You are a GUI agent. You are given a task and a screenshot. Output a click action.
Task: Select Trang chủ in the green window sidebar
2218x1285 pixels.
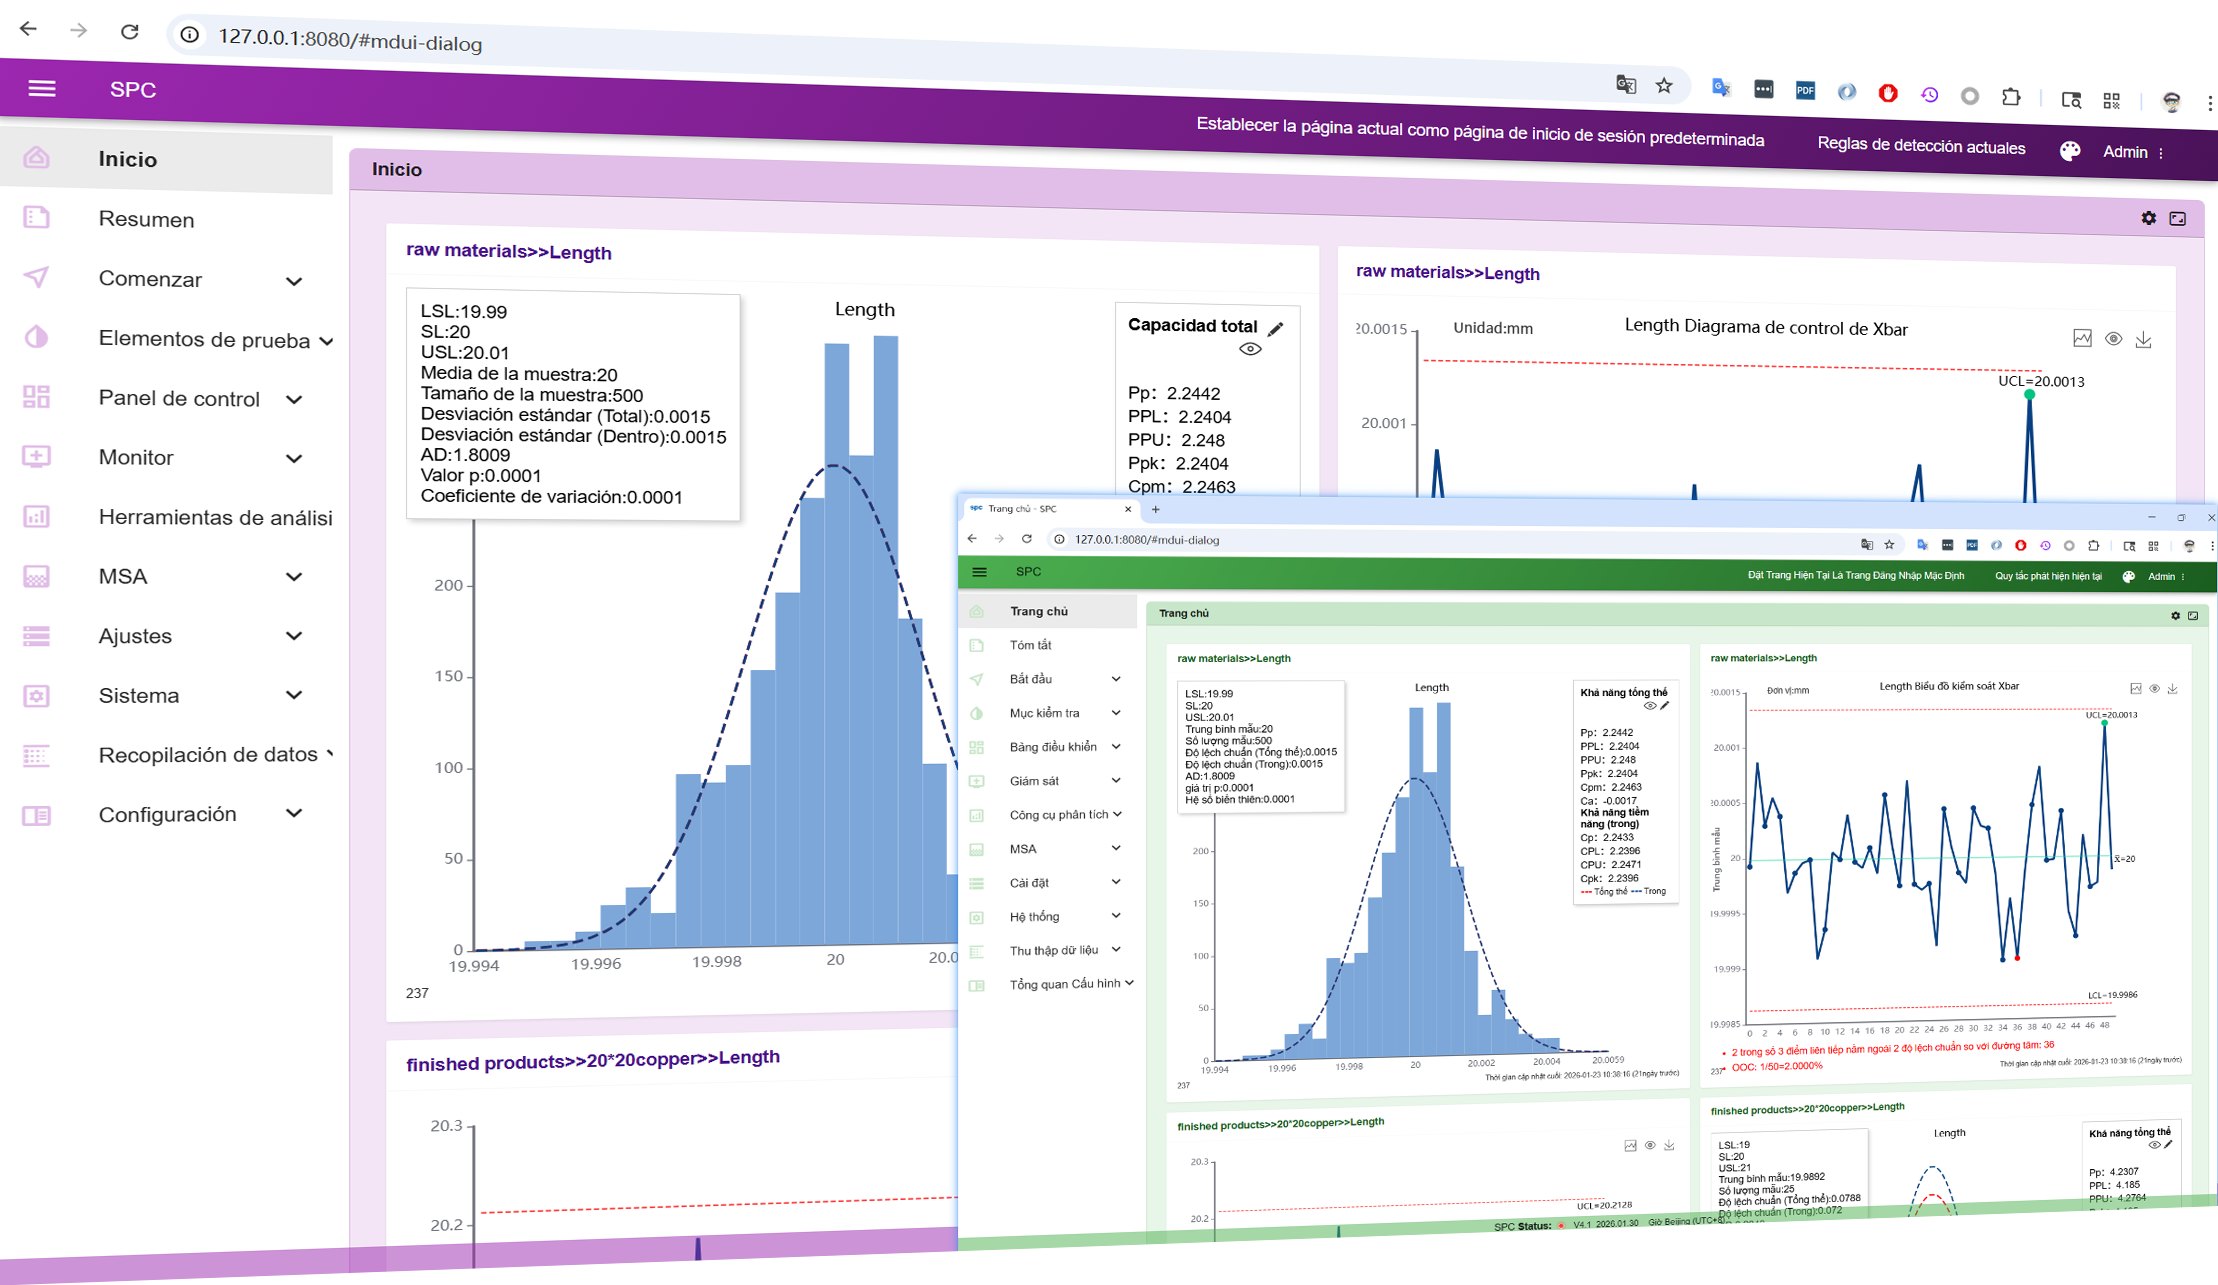coord(1048,611)
